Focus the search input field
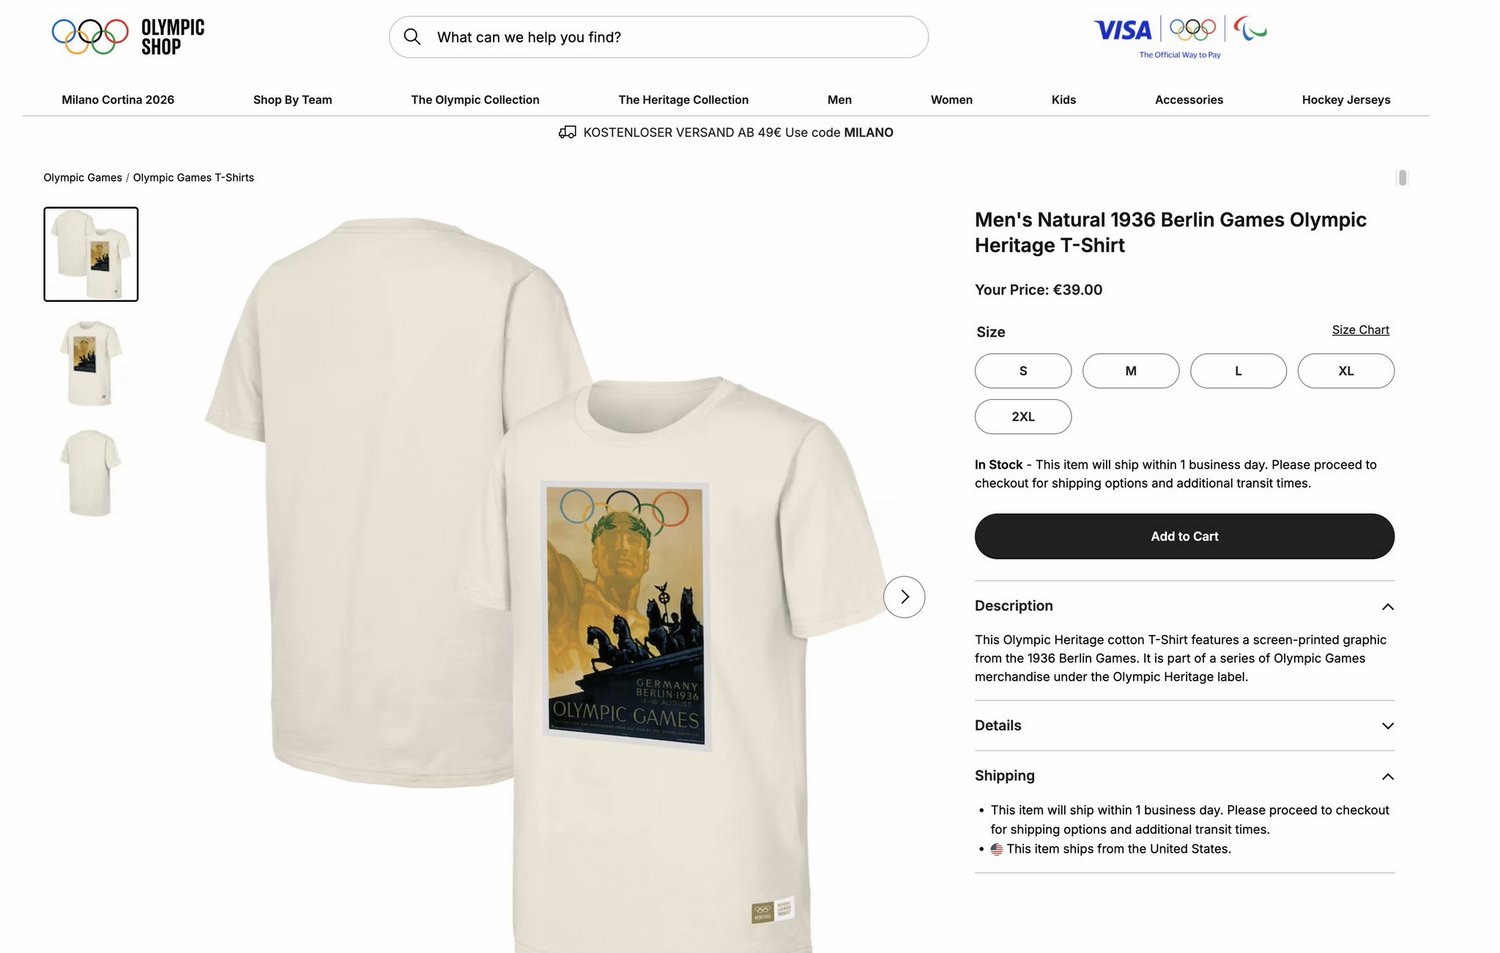 pos(670,37)
